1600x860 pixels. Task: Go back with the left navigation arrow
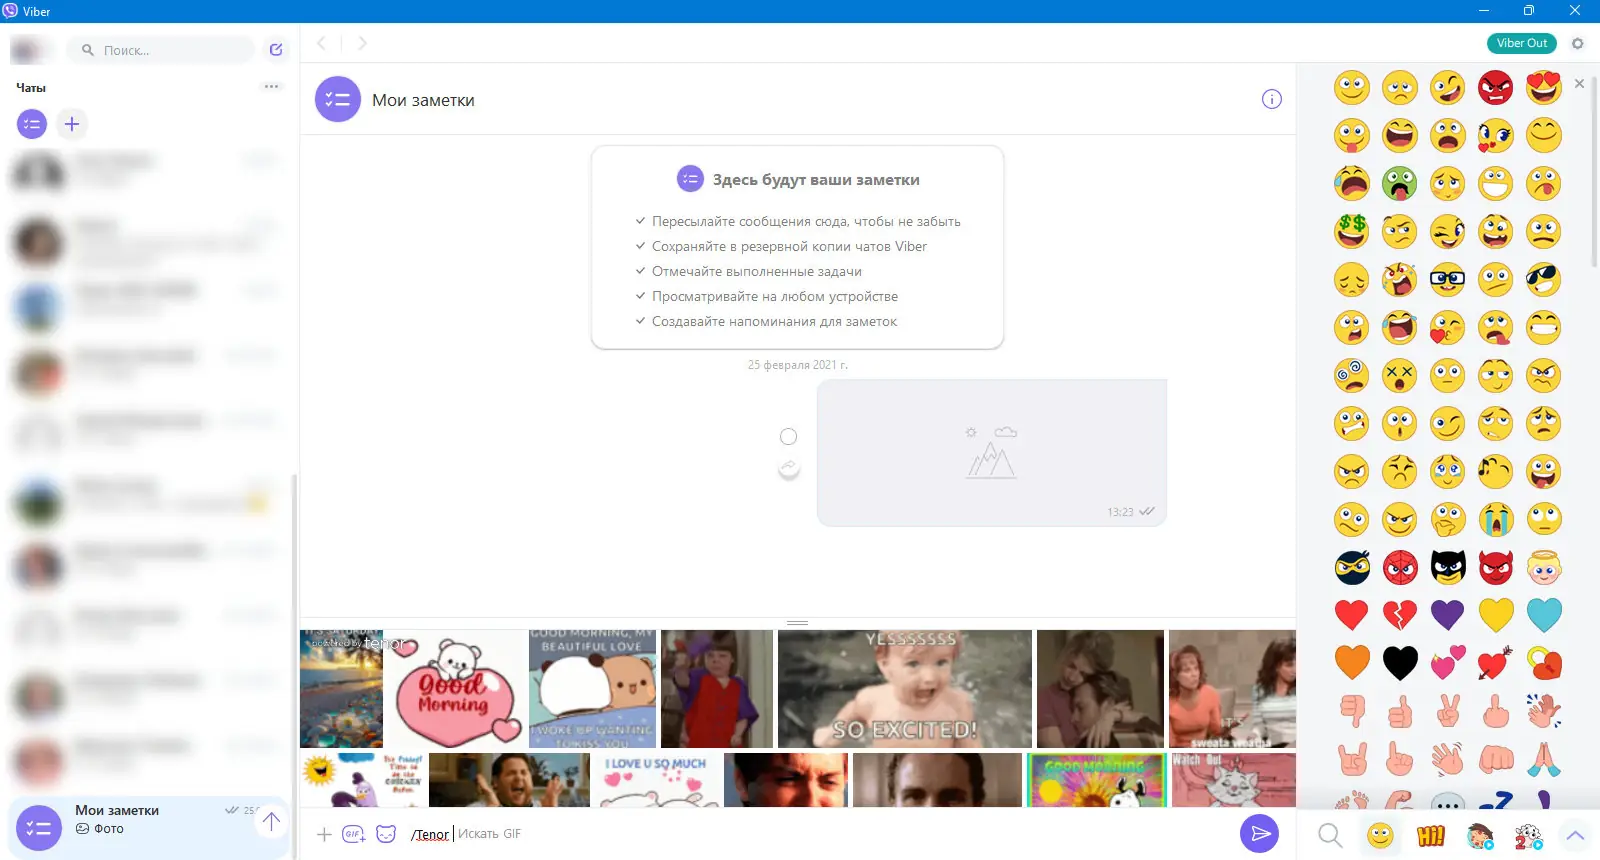322,43
